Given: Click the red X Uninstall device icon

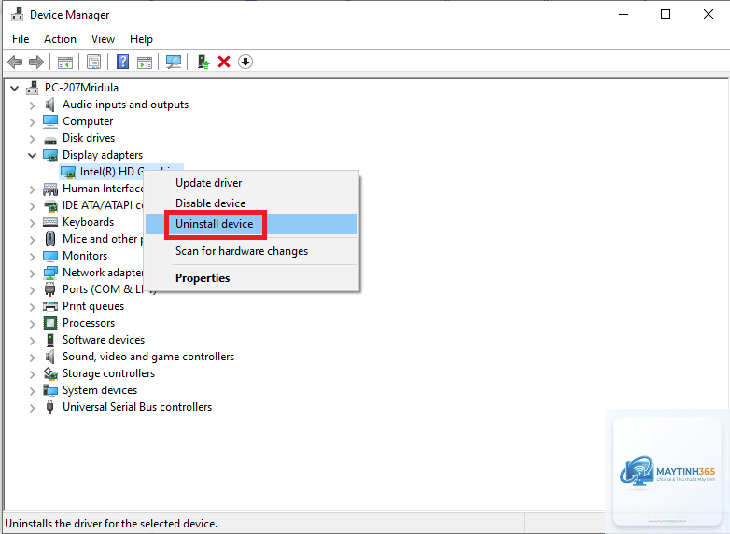Looking at the screenshot, I should (224, 61).
